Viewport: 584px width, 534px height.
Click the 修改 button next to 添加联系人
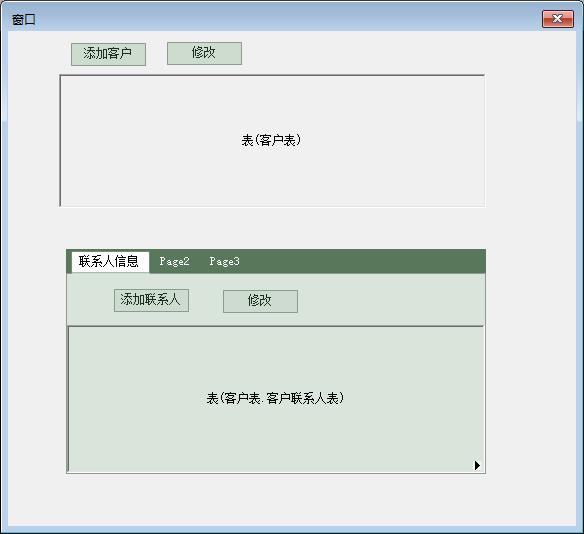260,301
